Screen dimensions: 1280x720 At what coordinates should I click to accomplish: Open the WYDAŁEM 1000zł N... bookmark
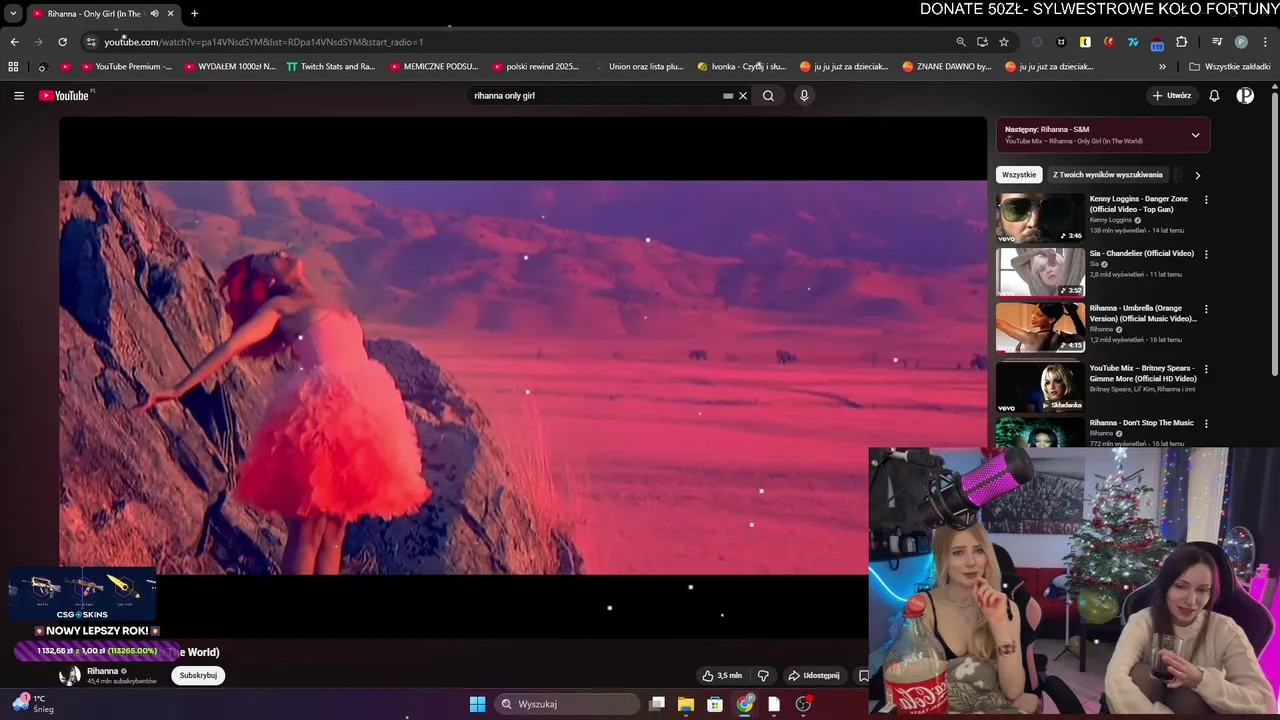[x=230, y=67]
